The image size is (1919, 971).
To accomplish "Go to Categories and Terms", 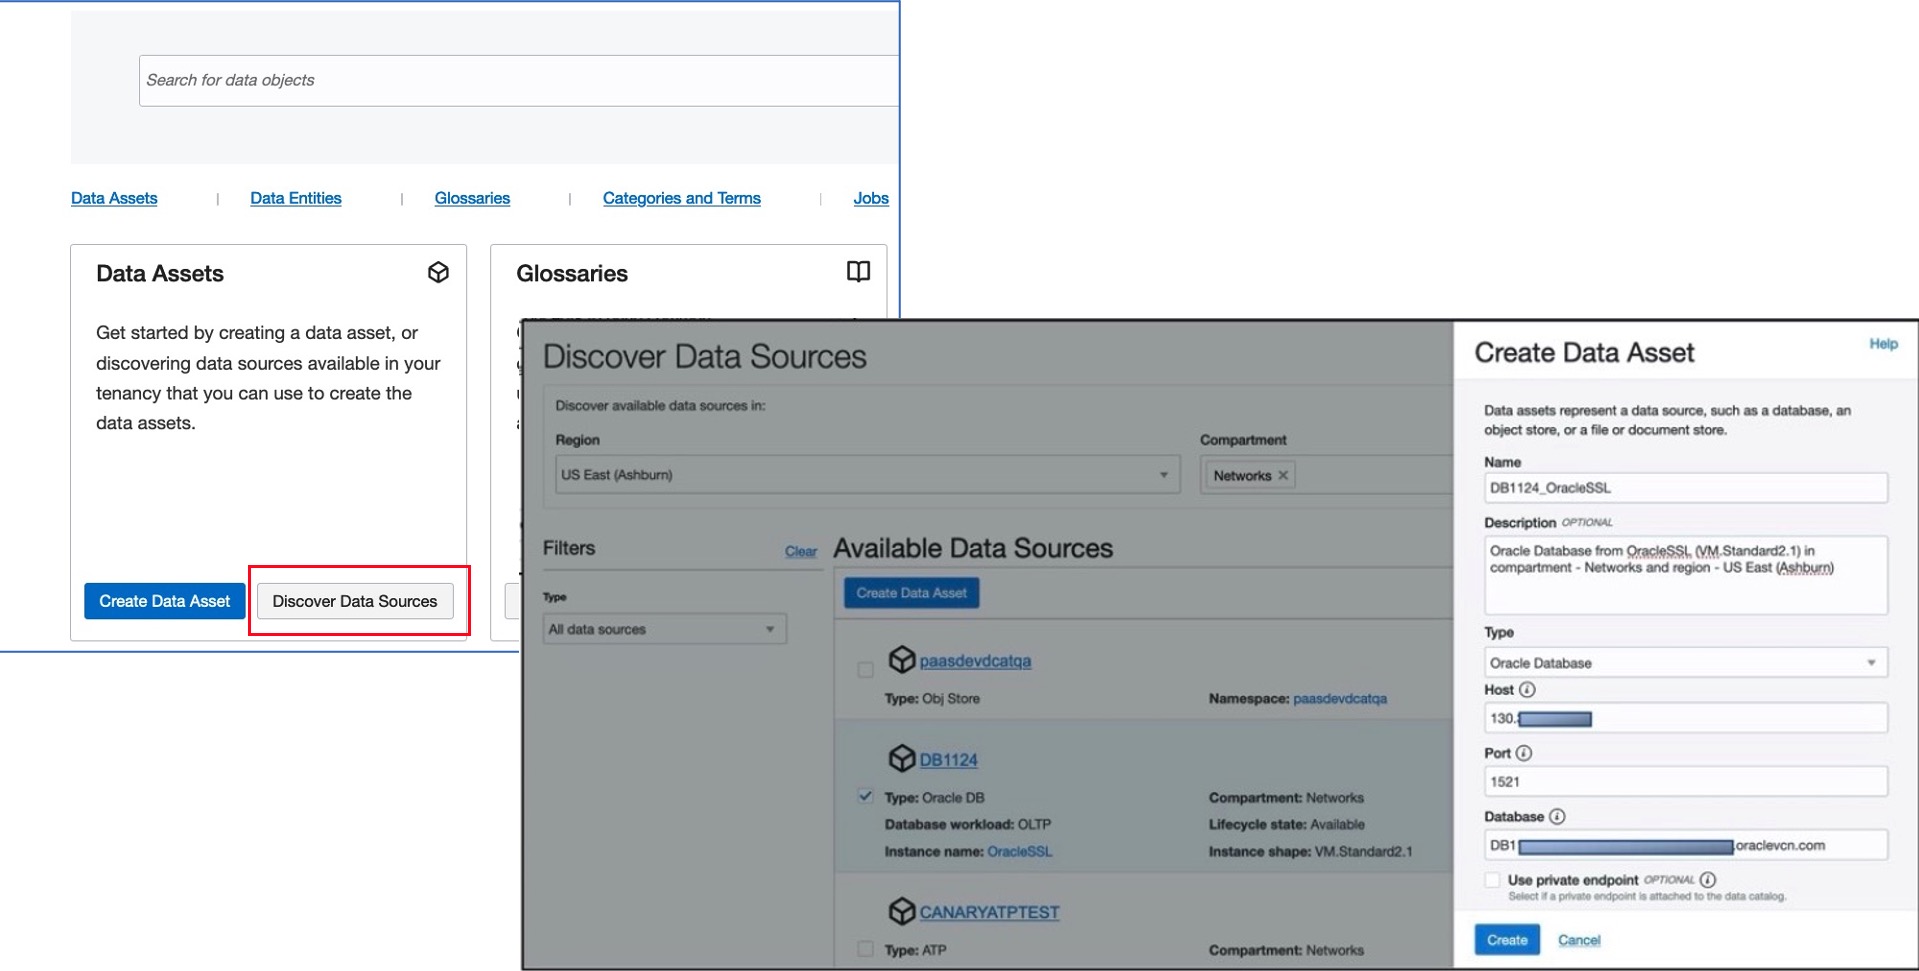I will pos(681,198).
